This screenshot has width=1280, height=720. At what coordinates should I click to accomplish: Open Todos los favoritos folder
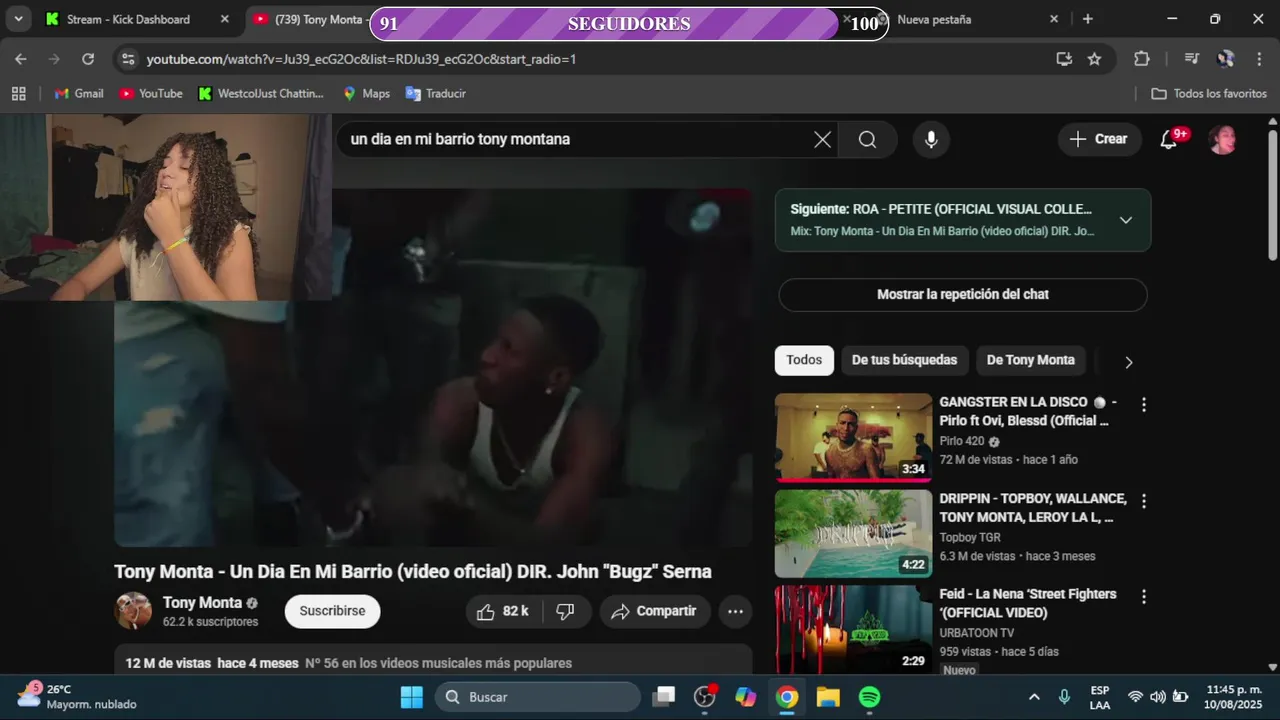[x=1209, y=93]
